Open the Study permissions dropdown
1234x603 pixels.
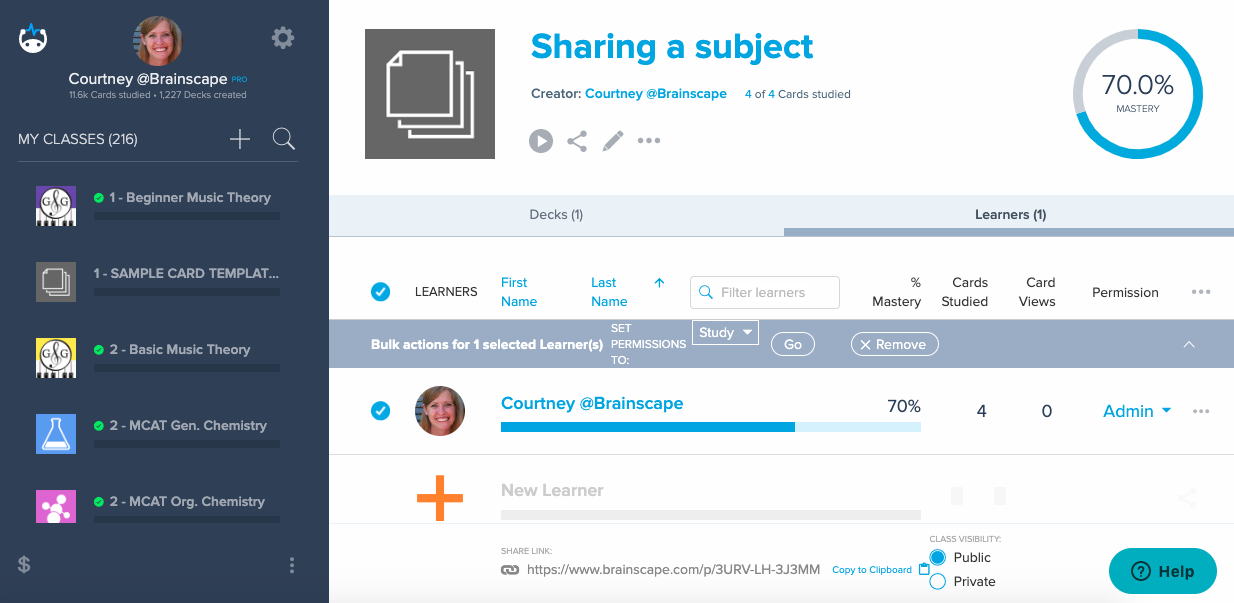pyautogui.click(x=725, y=333)
